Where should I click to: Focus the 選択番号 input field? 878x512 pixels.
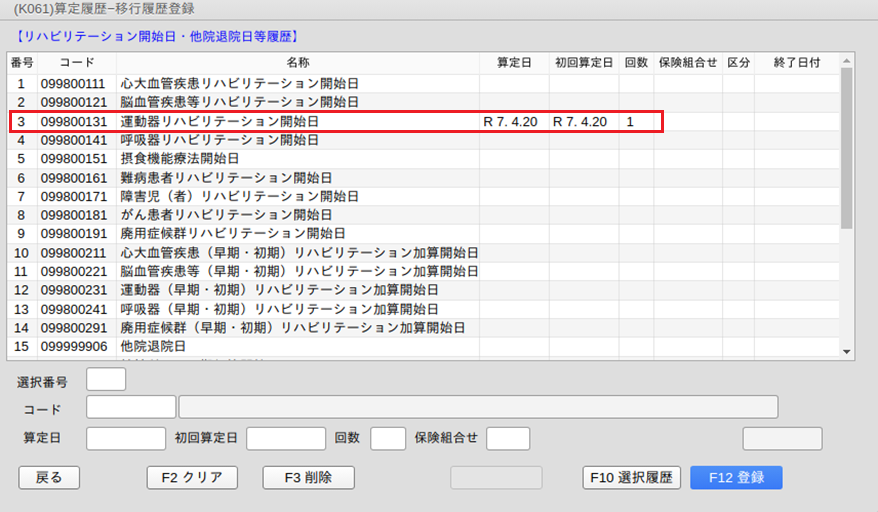pyautogui.click(x=106, y=380)
